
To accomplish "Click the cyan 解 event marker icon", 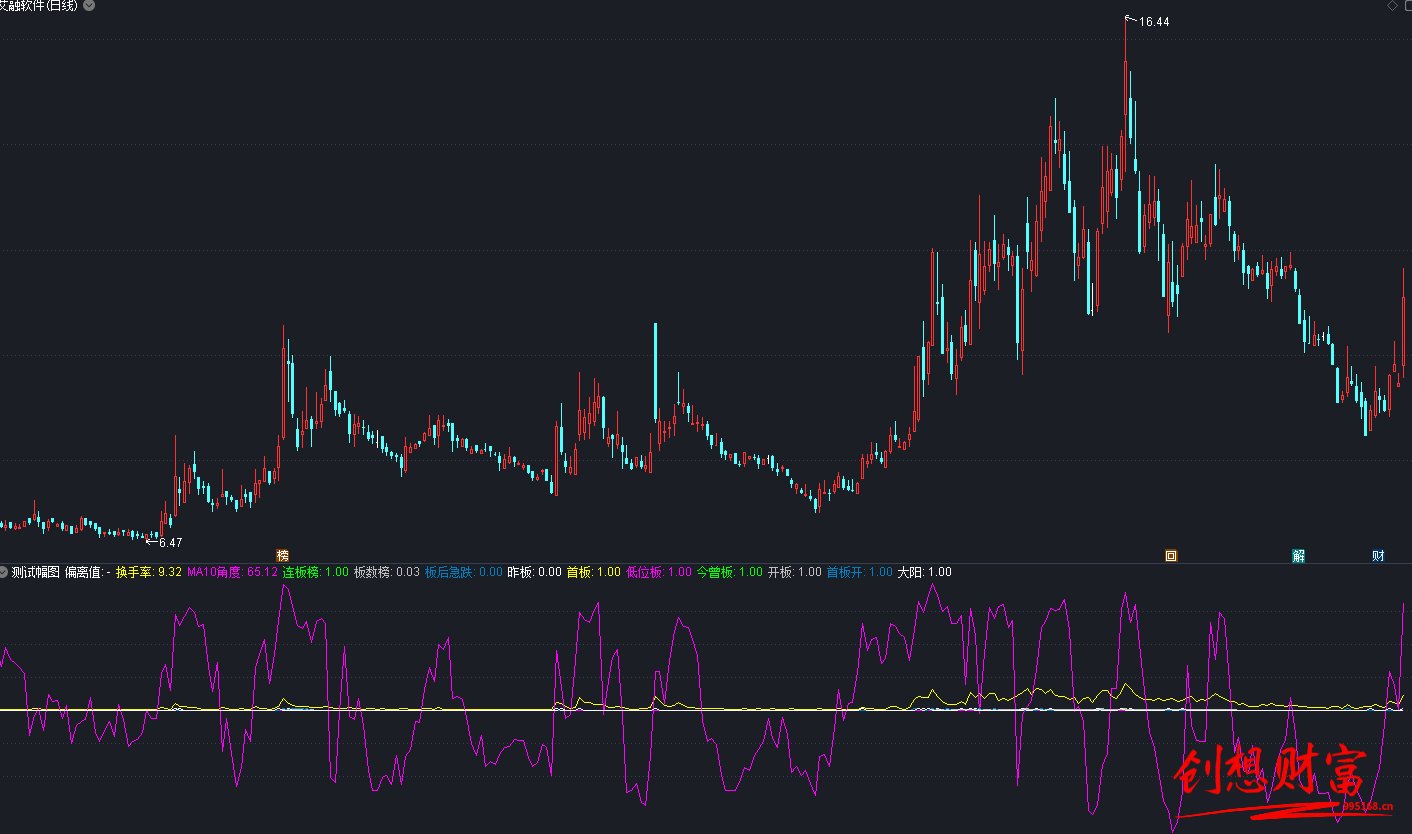I will [1298, 556].
